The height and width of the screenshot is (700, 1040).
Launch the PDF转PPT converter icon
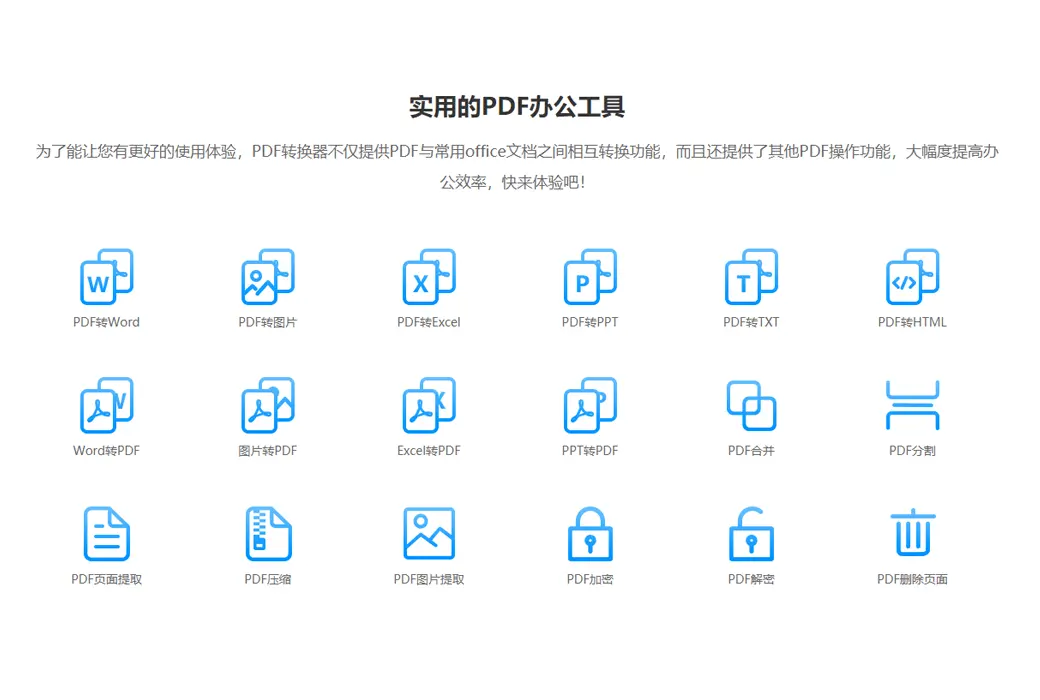coord(590,277)
